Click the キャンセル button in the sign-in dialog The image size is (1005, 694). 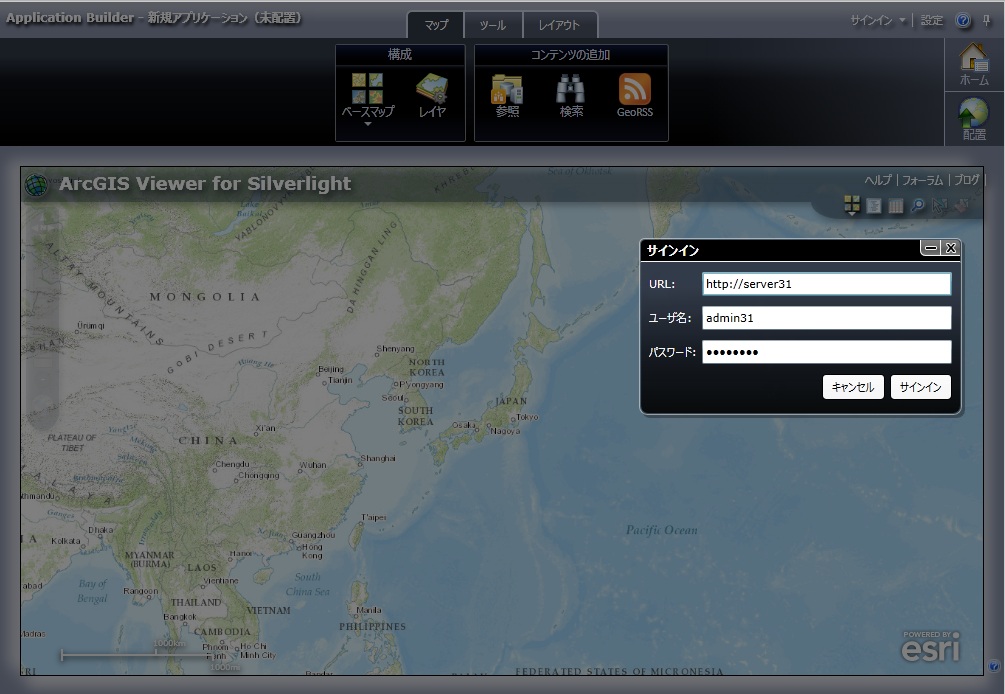click(x=853, y=387)
